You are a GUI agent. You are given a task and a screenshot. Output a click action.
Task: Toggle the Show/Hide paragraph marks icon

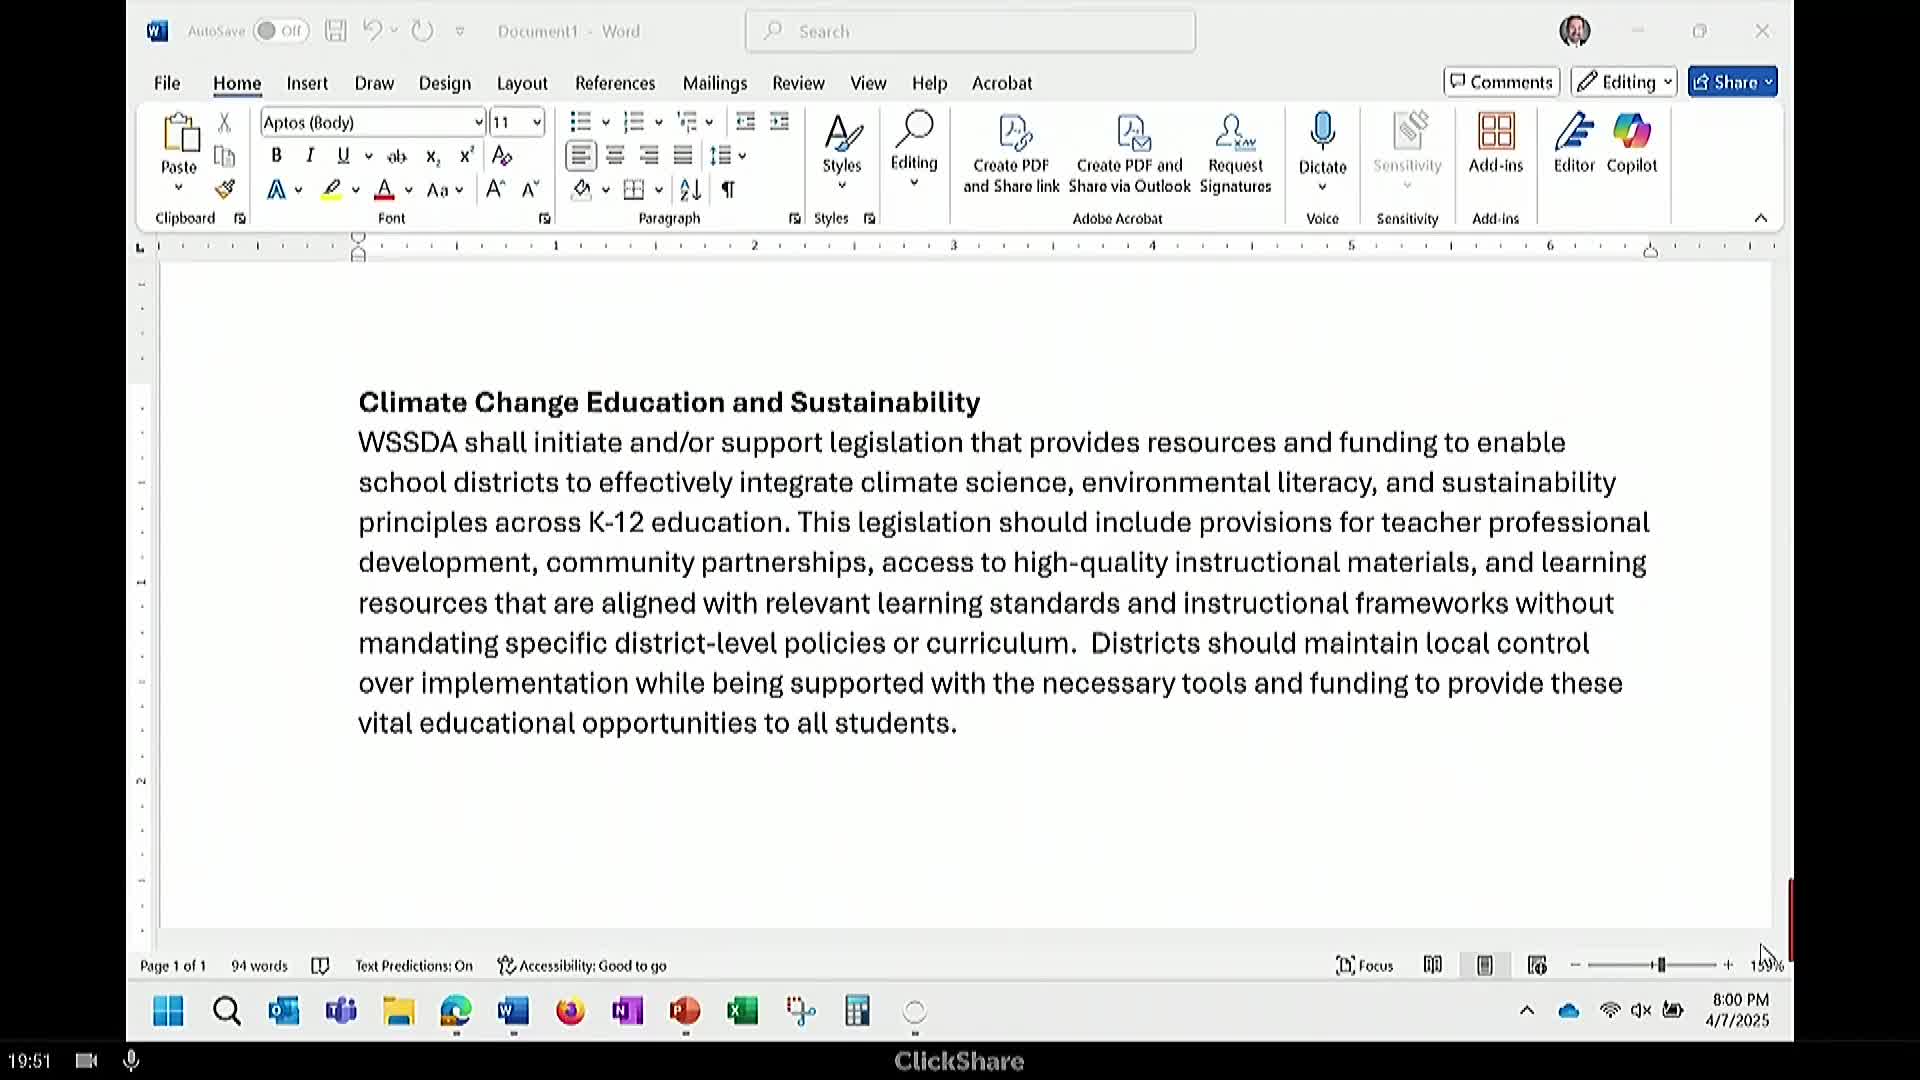(728, 189)
